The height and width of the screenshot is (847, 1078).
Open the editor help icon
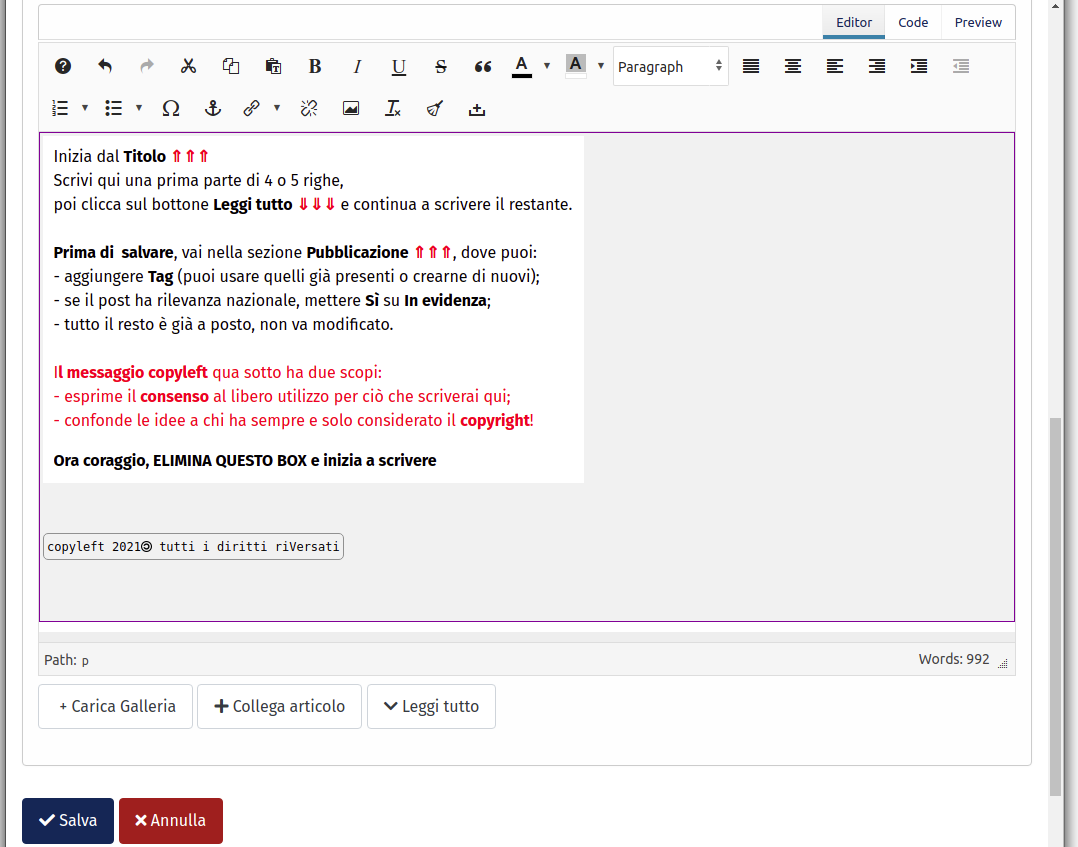pyautogui.click(x=63, y=67)
